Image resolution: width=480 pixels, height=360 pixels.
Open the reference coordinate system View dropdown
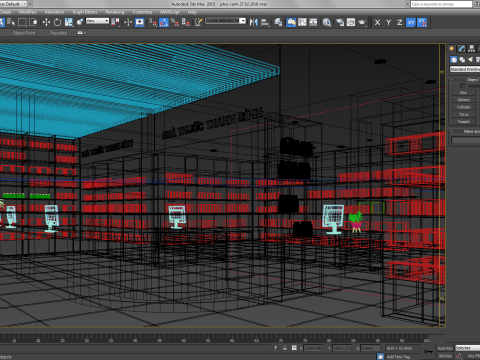click(x=97, y=21)
